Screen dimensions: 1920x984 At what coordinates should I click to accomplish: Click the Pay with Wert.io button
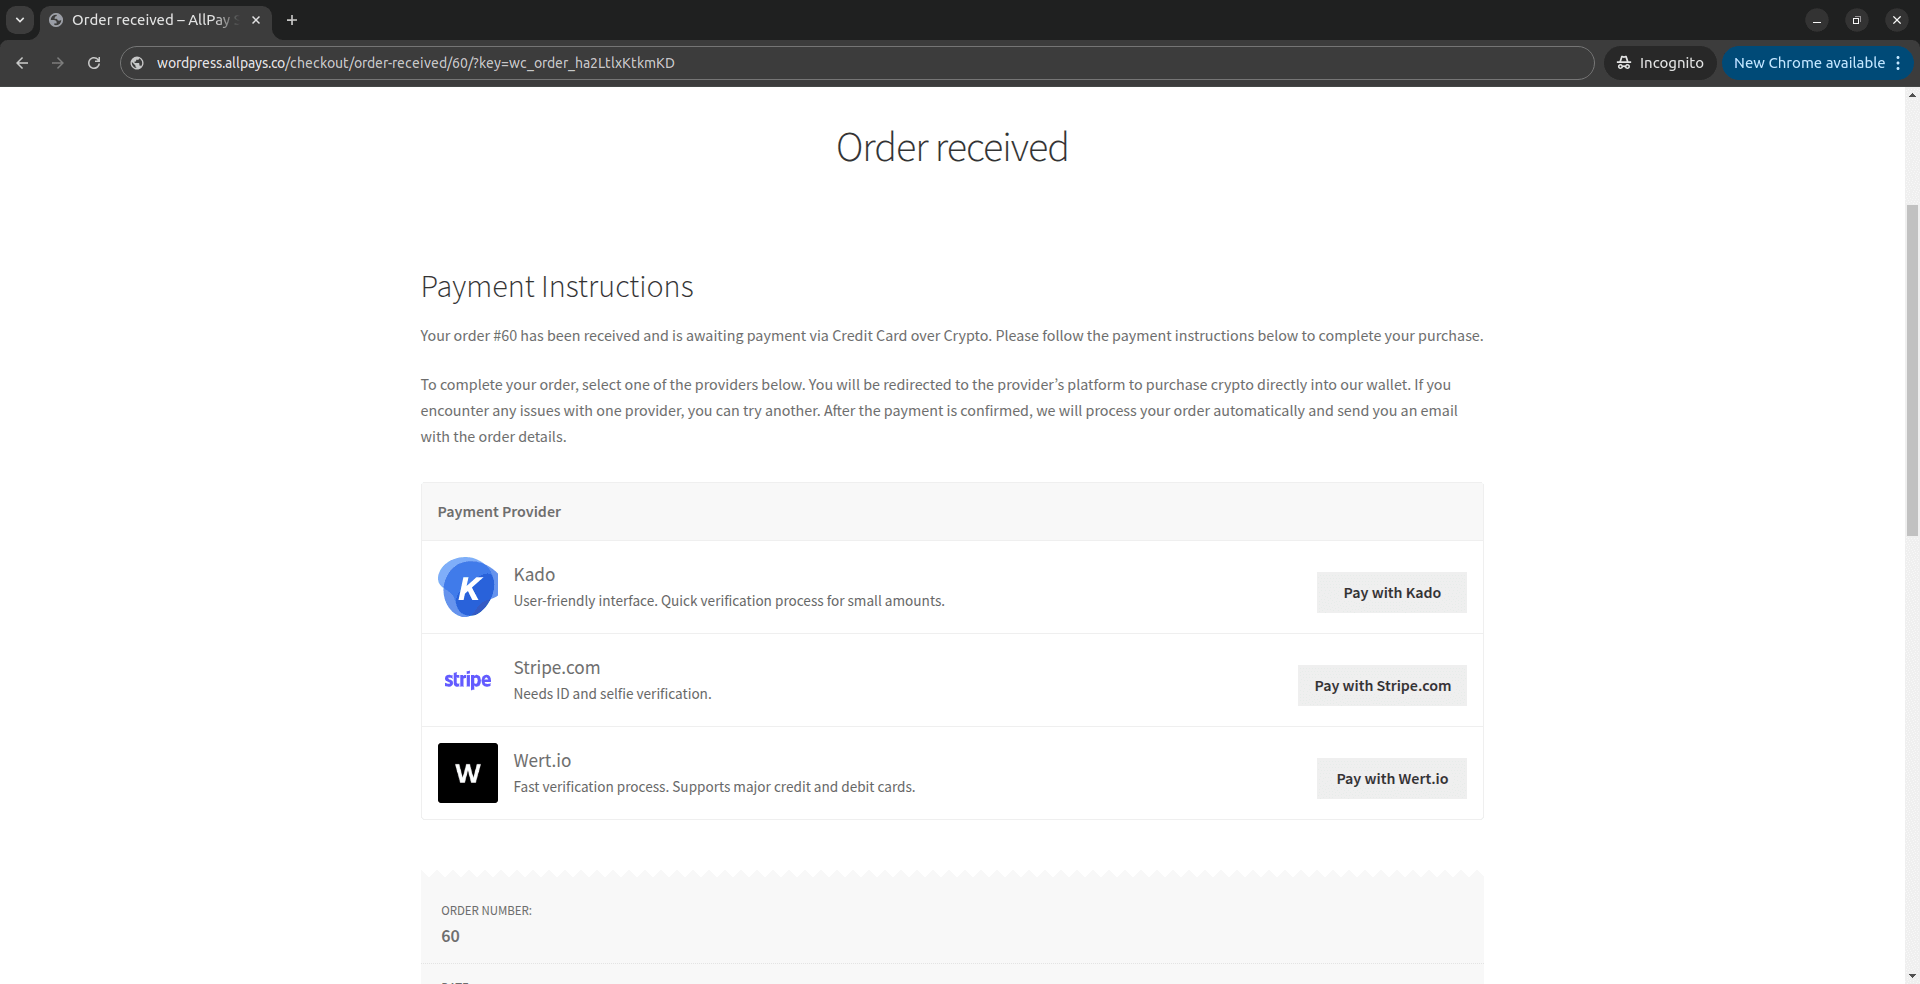click(1391, 778)
